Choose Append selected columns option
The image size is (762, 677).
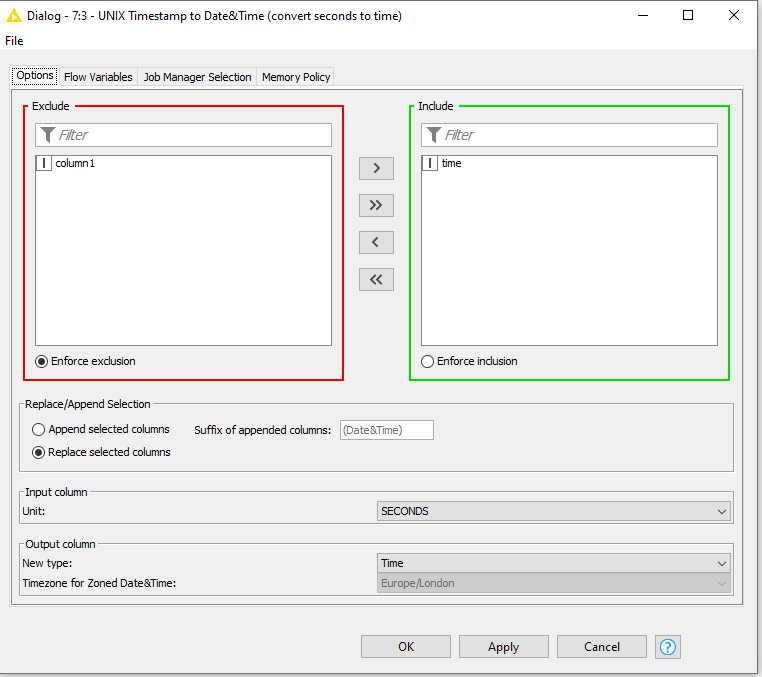point(39,430)
